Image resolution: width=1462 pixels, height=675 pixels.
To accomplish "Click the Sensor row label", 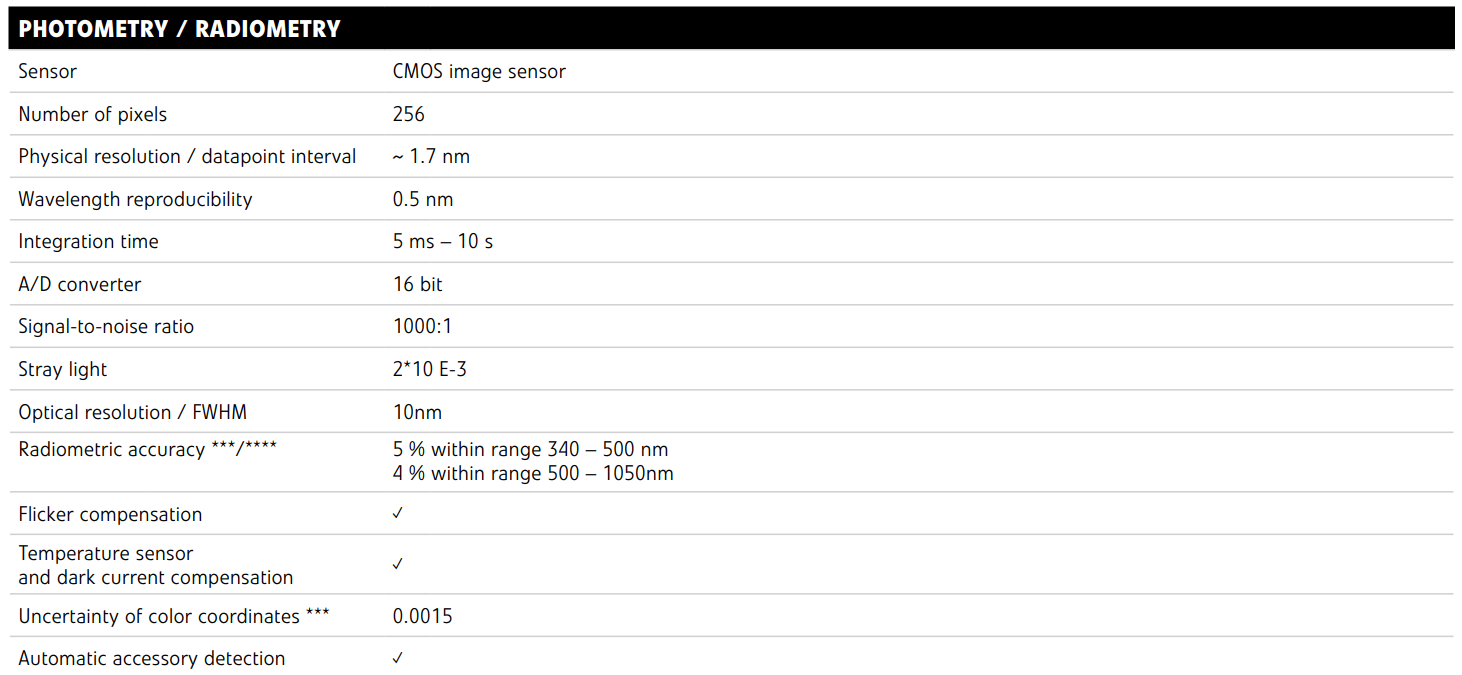I will point(47,72).
